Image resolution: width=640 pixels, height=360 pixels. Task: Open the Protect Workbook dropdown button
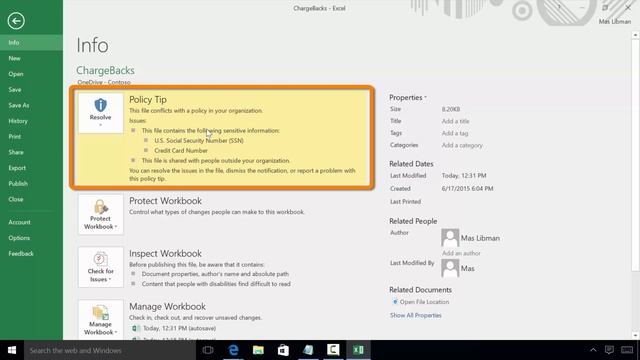tap(100, 214)
